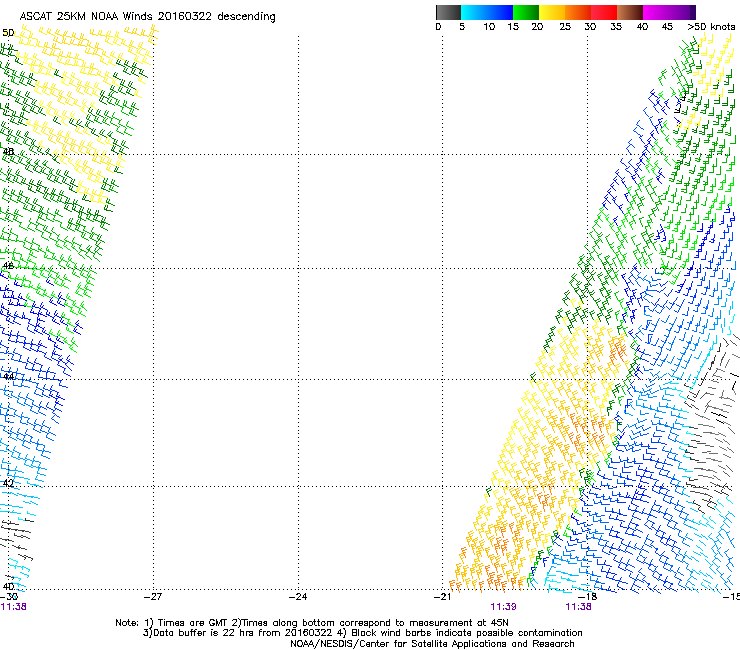Click the longitude label '-18'

pos(587,597)
